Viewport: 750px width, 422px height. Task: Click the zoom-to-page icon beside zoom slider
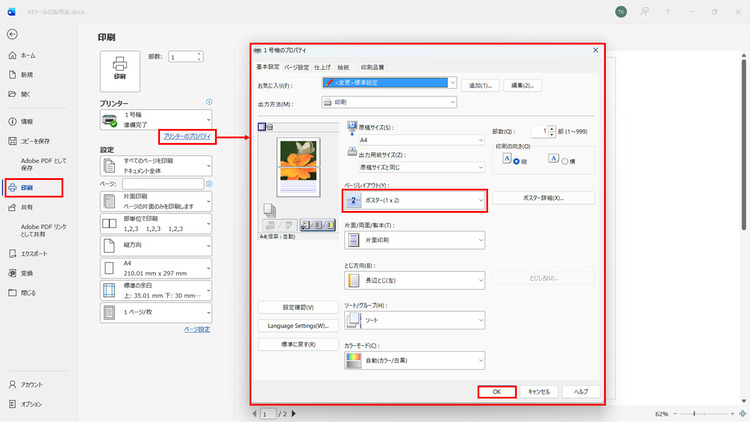click(x=743, y=413)
